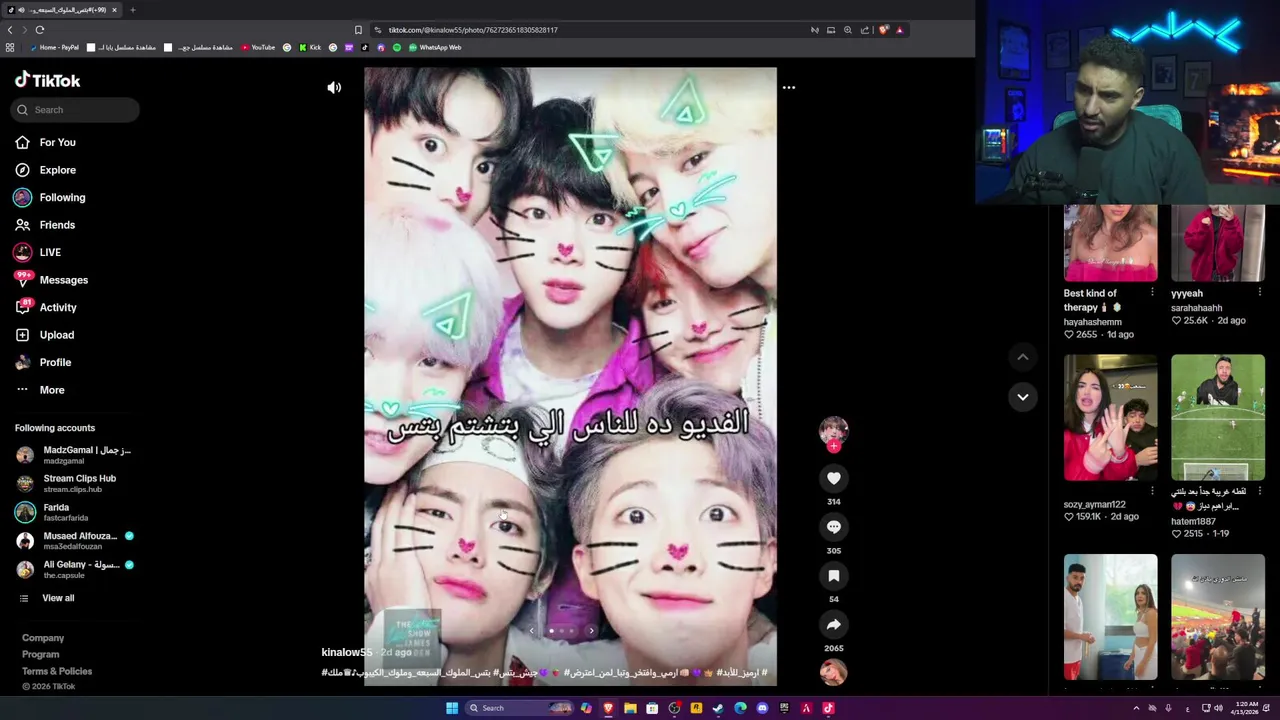The image size is (1280, 720).
Task: Bookmark this page from the address bar
Action: click(358, 30)
